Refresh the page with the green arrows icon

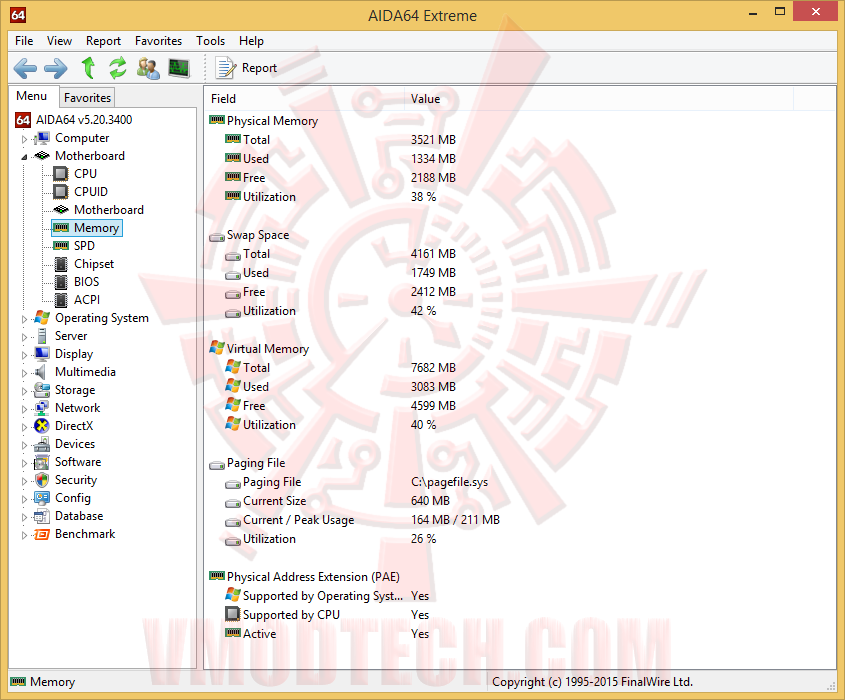point(117,68)
